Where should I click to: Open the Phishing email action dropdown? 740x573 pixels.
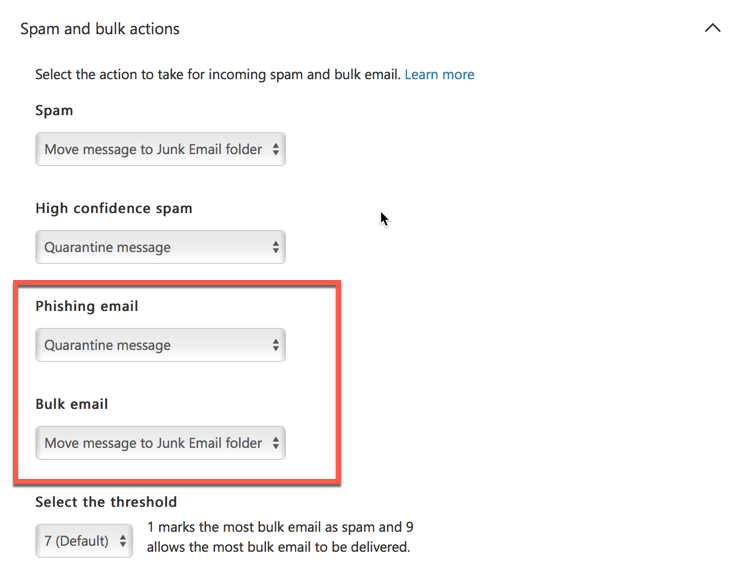(160, 345)
